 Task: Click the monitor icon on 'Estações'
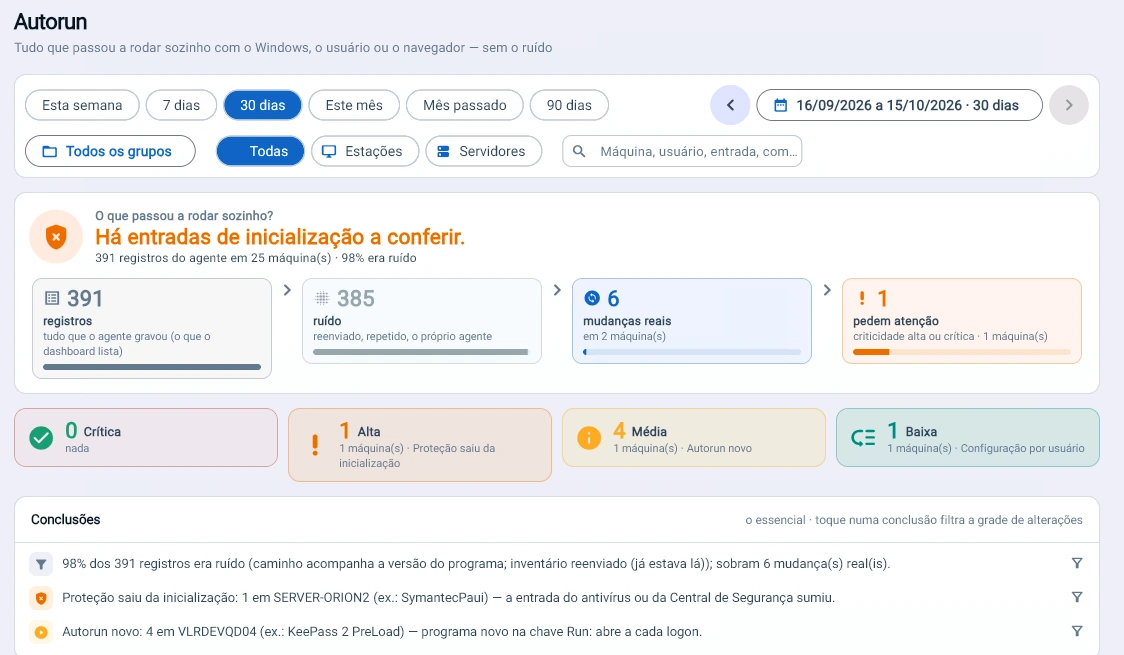pyautogui.click(x=329, y=151)
